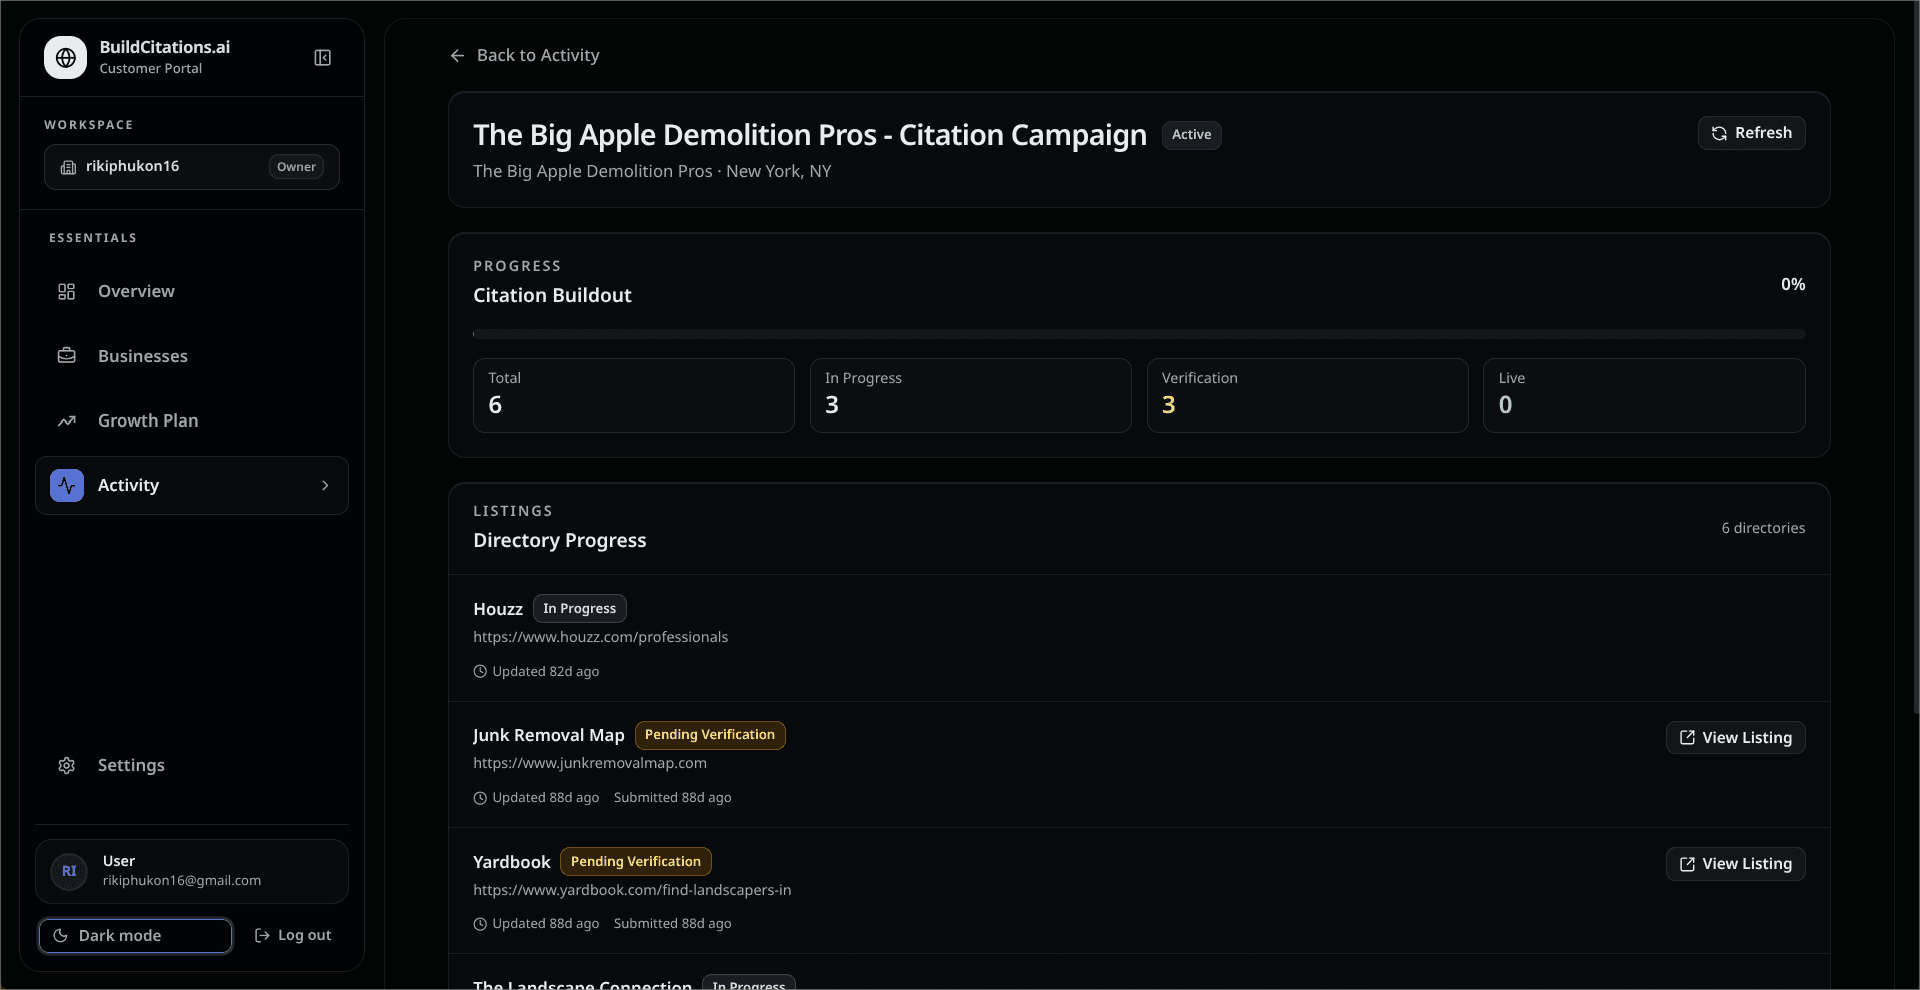Toggle the Dark mode switch
This screenshot has width=1920, height=990.
tap(135, 936)
